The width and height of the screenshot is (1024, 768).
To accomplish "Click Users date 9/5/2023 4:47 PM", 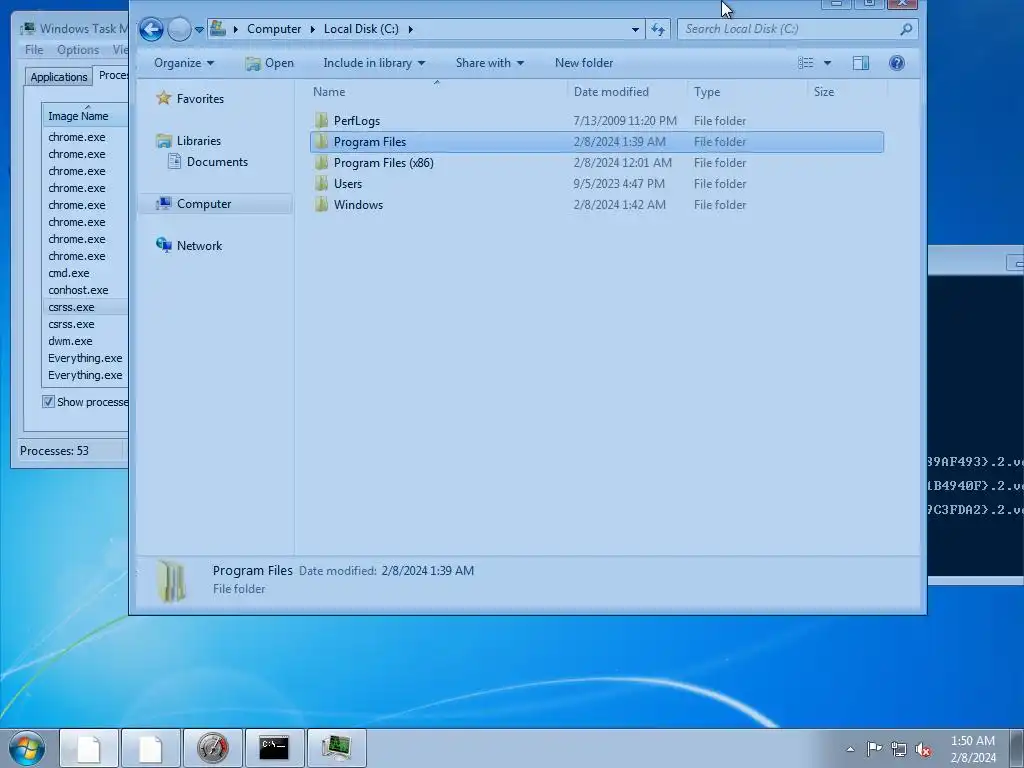I will pyautogui.click(x=619, y=184).
